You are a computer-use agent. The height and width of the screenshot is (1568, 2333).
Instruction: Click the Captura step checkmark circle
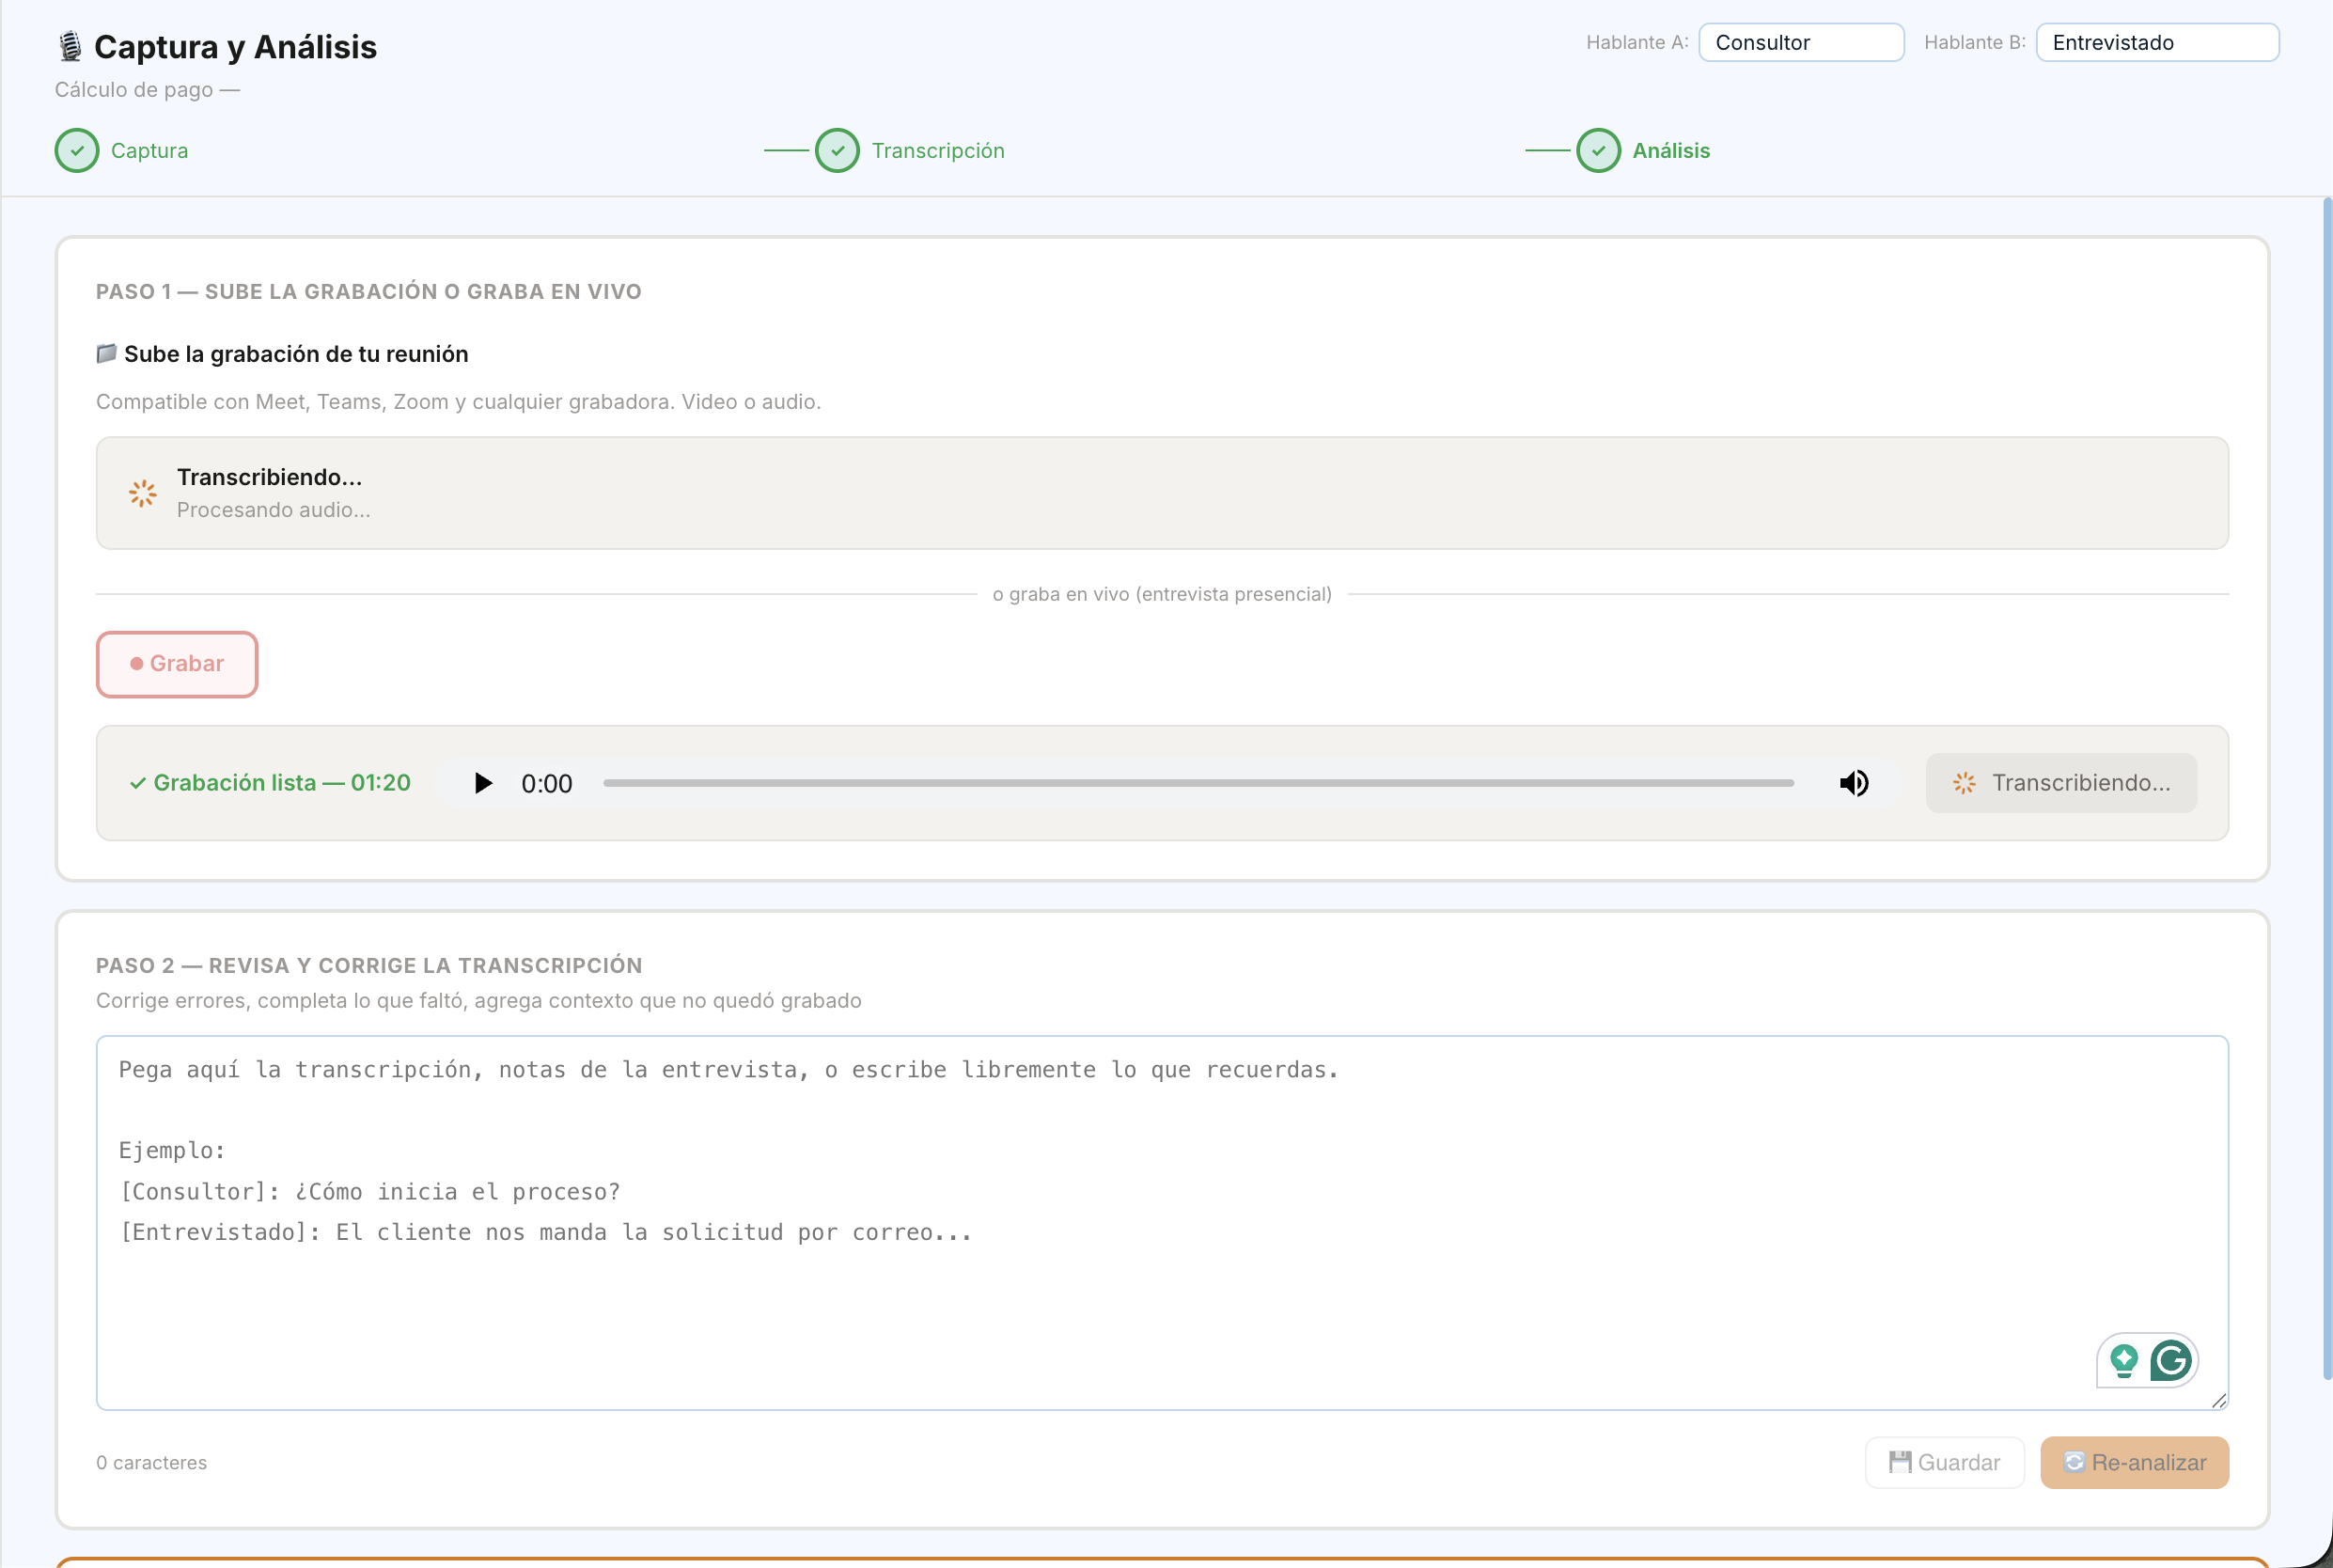pos(77,151)
